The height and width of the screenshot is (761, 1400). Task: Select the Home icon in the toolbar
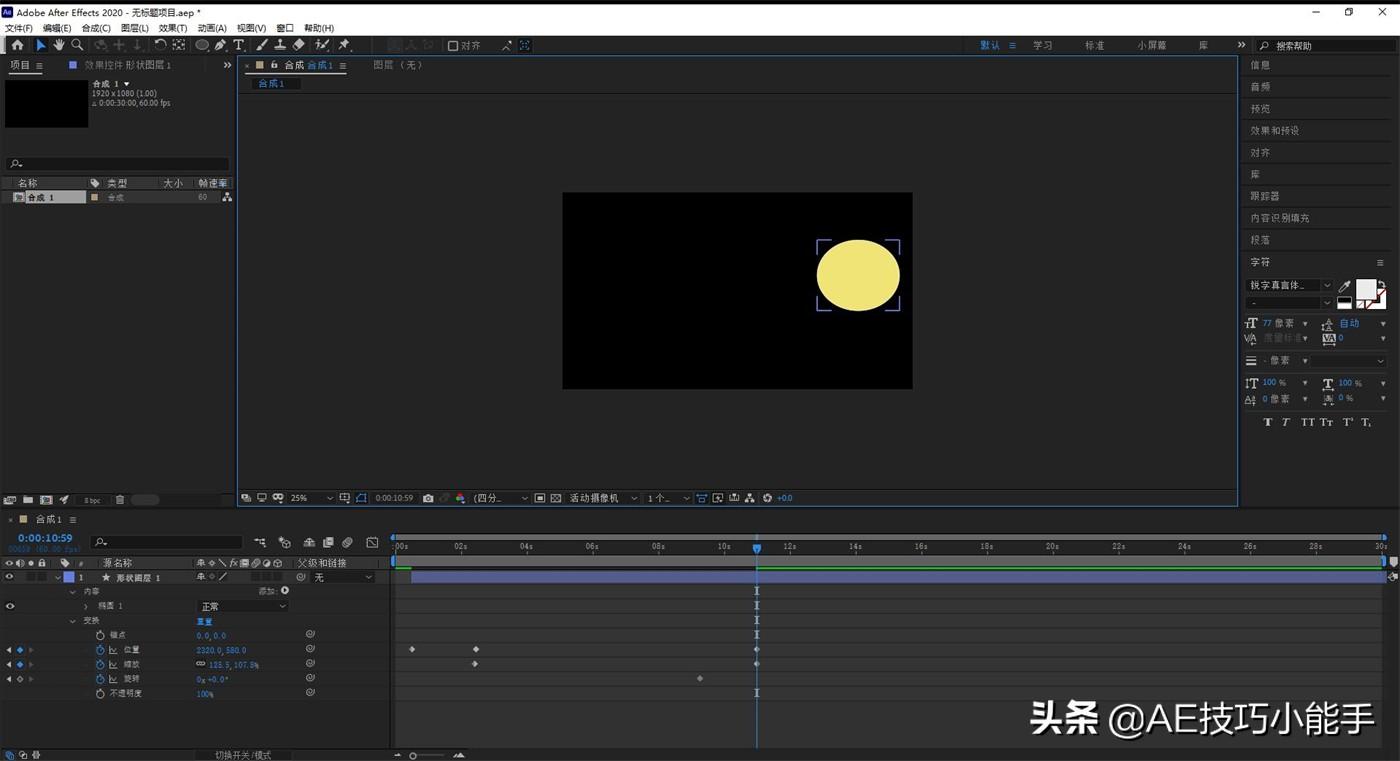17,45
